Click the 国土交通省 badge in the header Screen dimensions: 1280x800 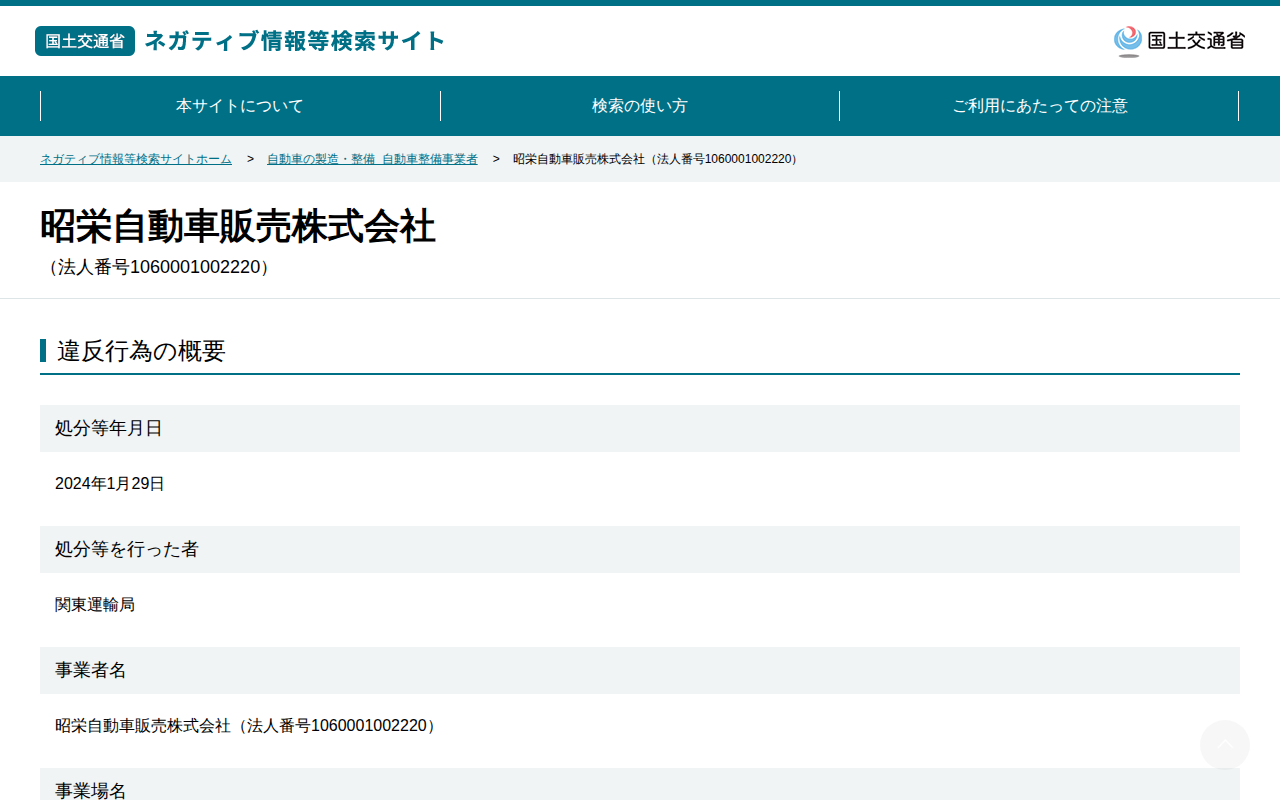click(85, 41)
